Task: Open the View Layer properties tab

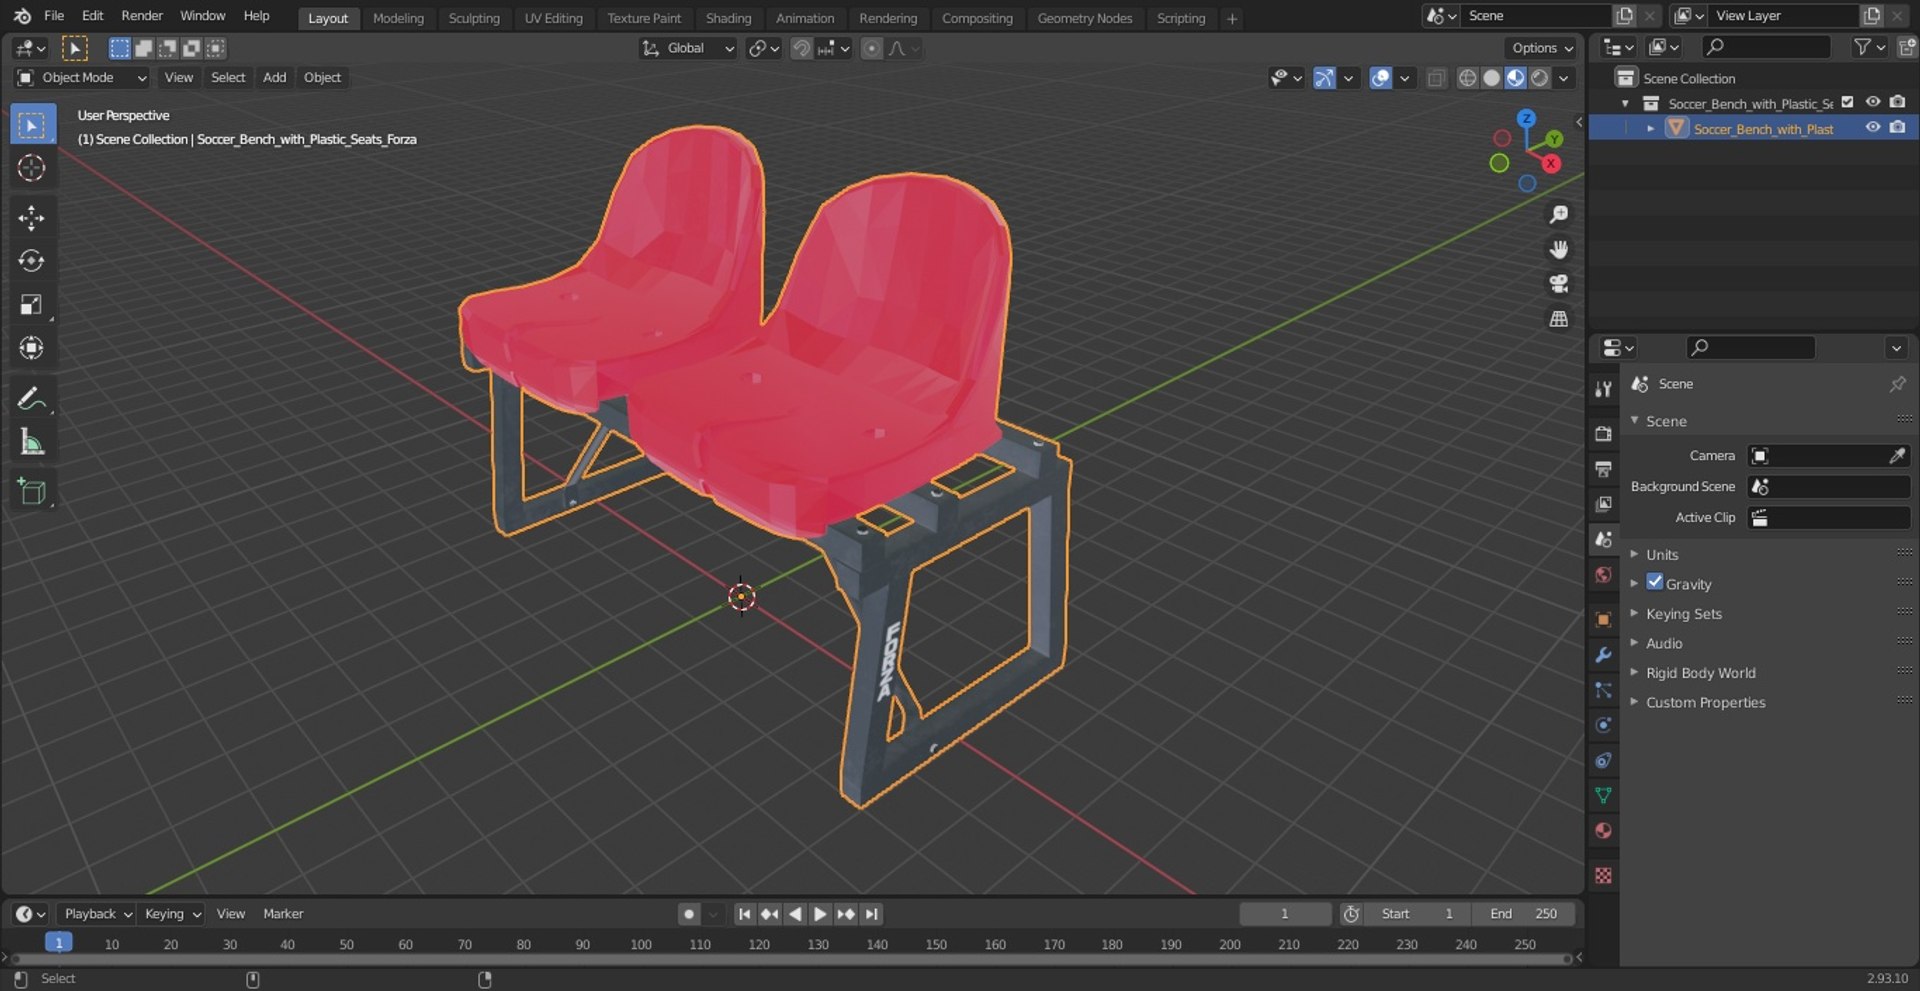Action: 1603,504
